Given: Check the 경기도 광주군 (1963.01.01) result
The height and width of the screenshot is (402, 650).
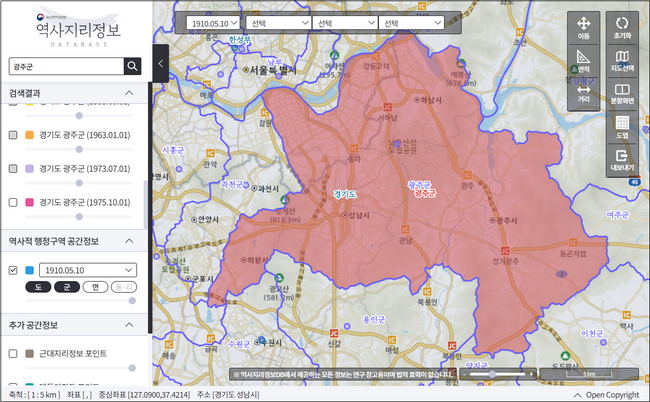Looking at the screenshot, I should coord(13,134).
